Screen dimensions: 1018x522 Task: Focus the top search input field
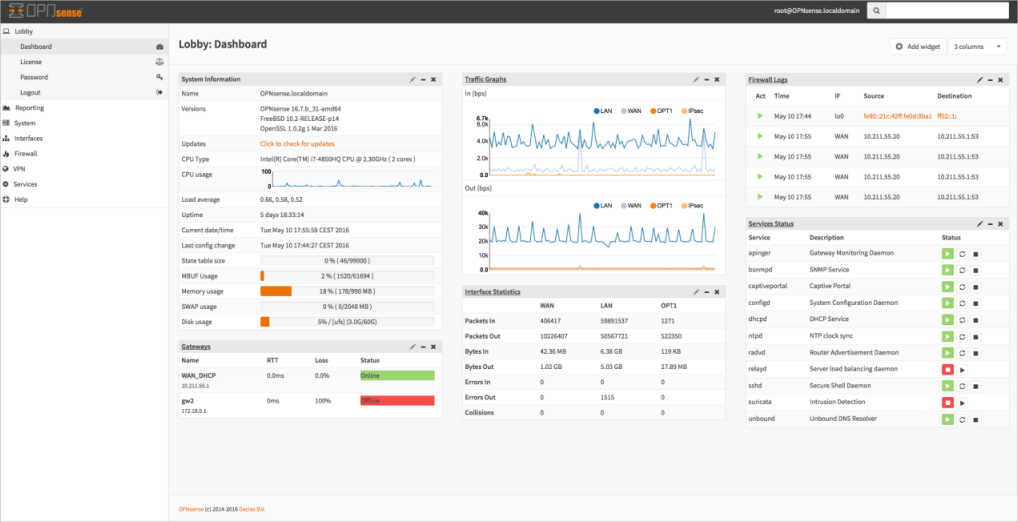(x=946, y=11)
